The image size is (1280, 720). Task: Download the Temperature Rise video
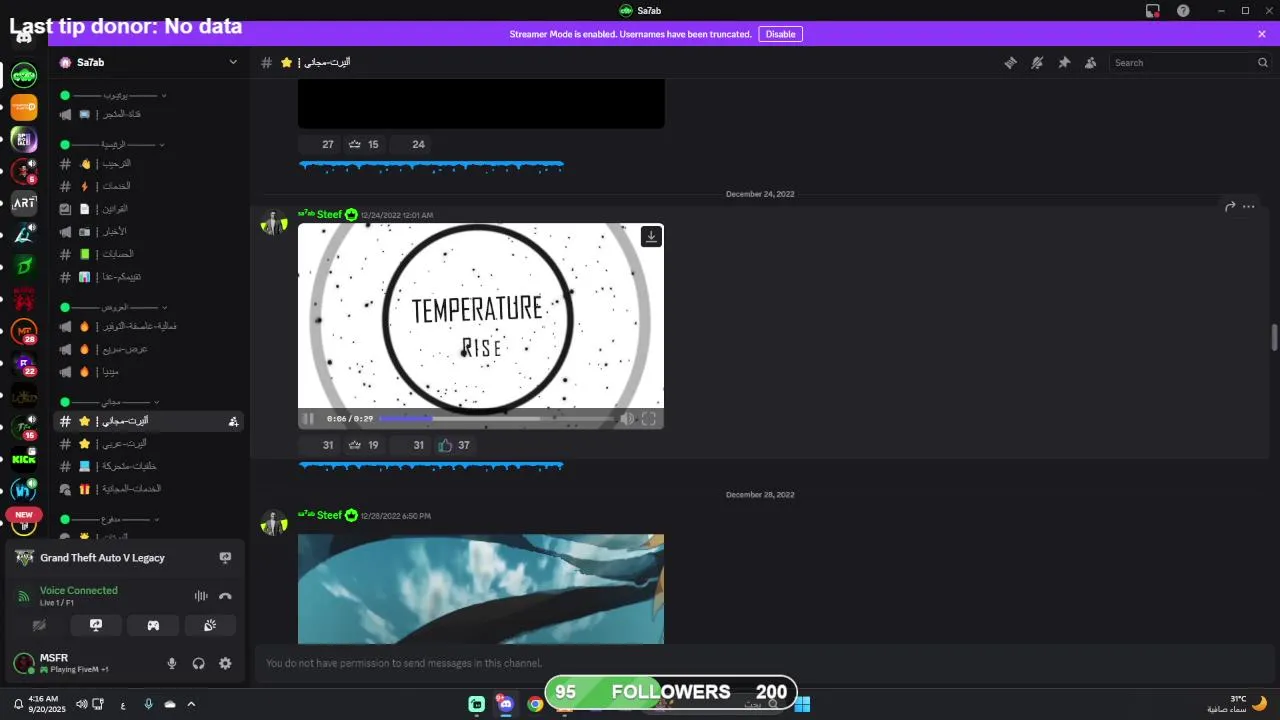coord(651,236)
